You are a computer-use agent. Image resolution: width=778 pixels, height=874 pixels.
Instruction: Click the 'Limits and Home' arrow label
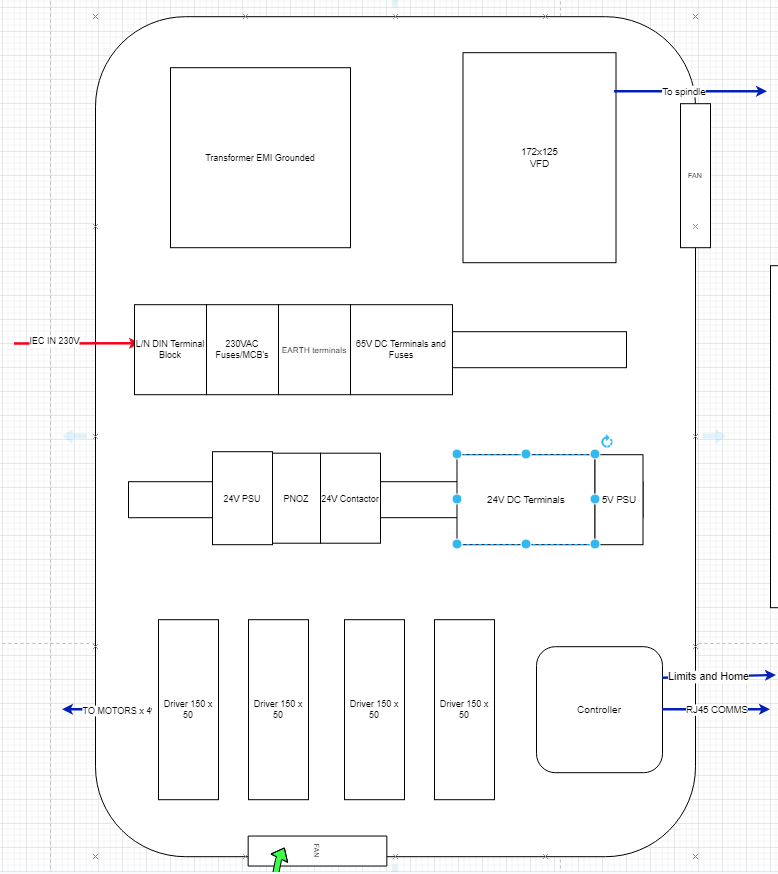pyautogui.click(x=708, y=676)
